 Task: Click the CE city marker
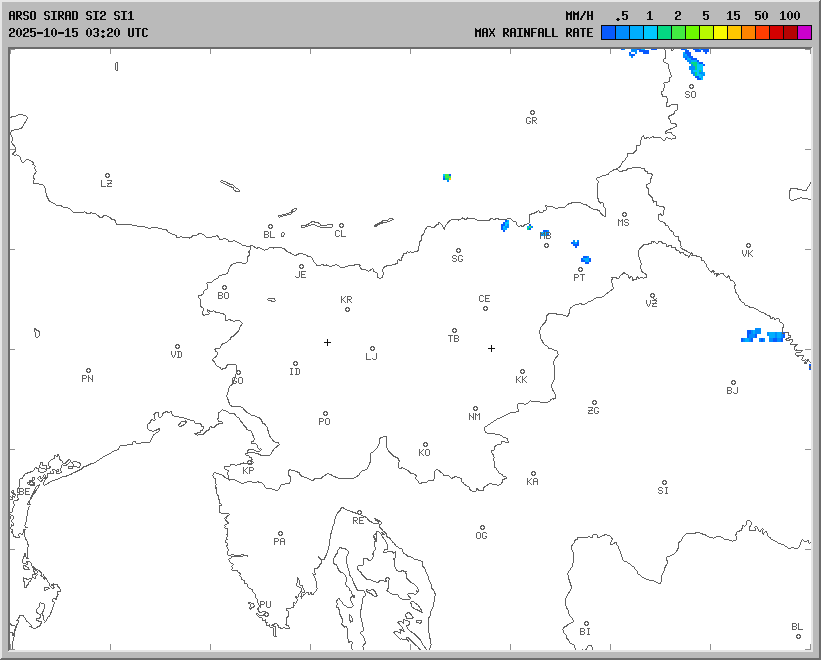pyautogui.click(x=485, y=308)
